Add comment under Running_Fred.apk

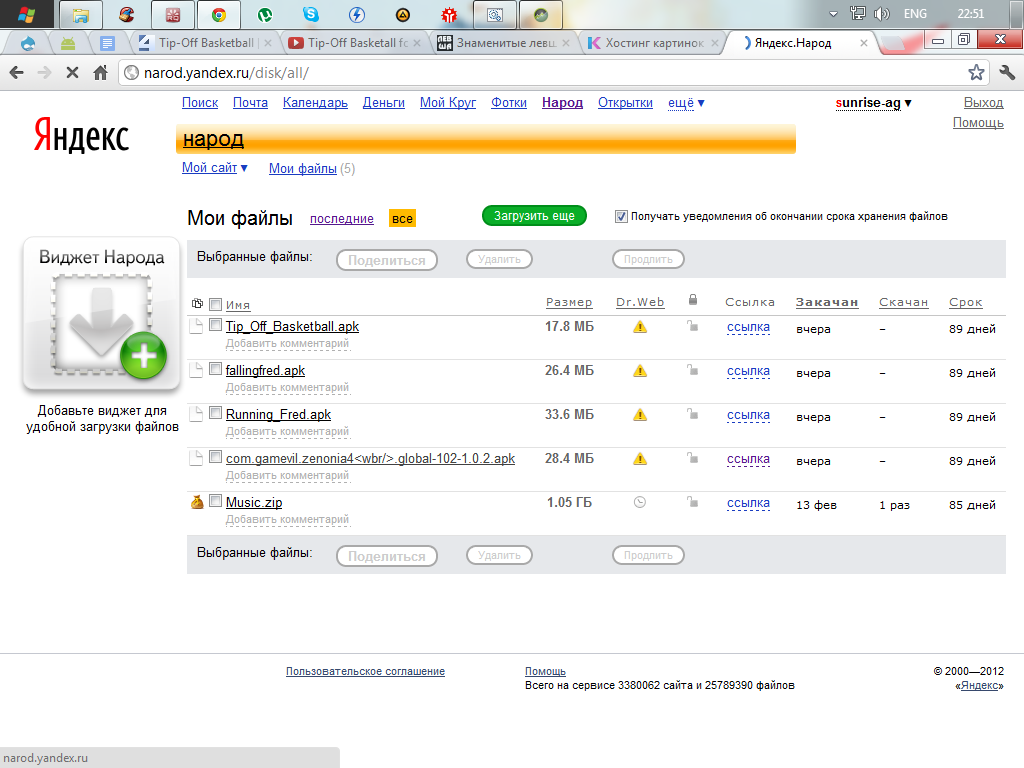(287, 431)
